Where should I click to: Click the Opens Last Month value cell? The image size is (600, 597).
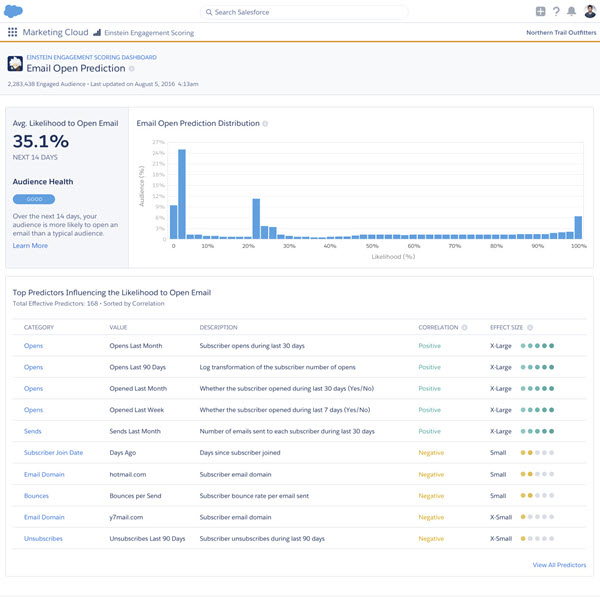pyautogui.click(x=136, y=346)
